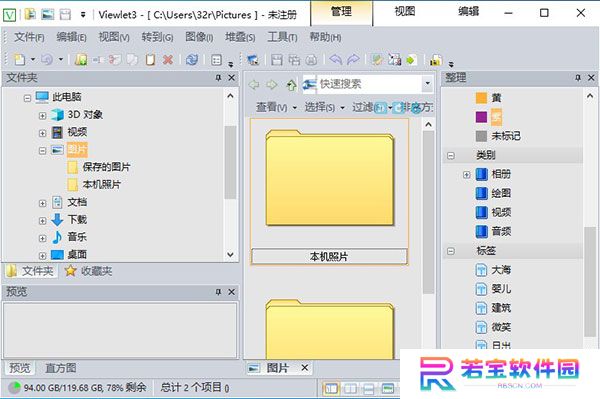Close the 图片 tab at the bottom
This screenshot has height=399, width=600.
tap(305, 368)
